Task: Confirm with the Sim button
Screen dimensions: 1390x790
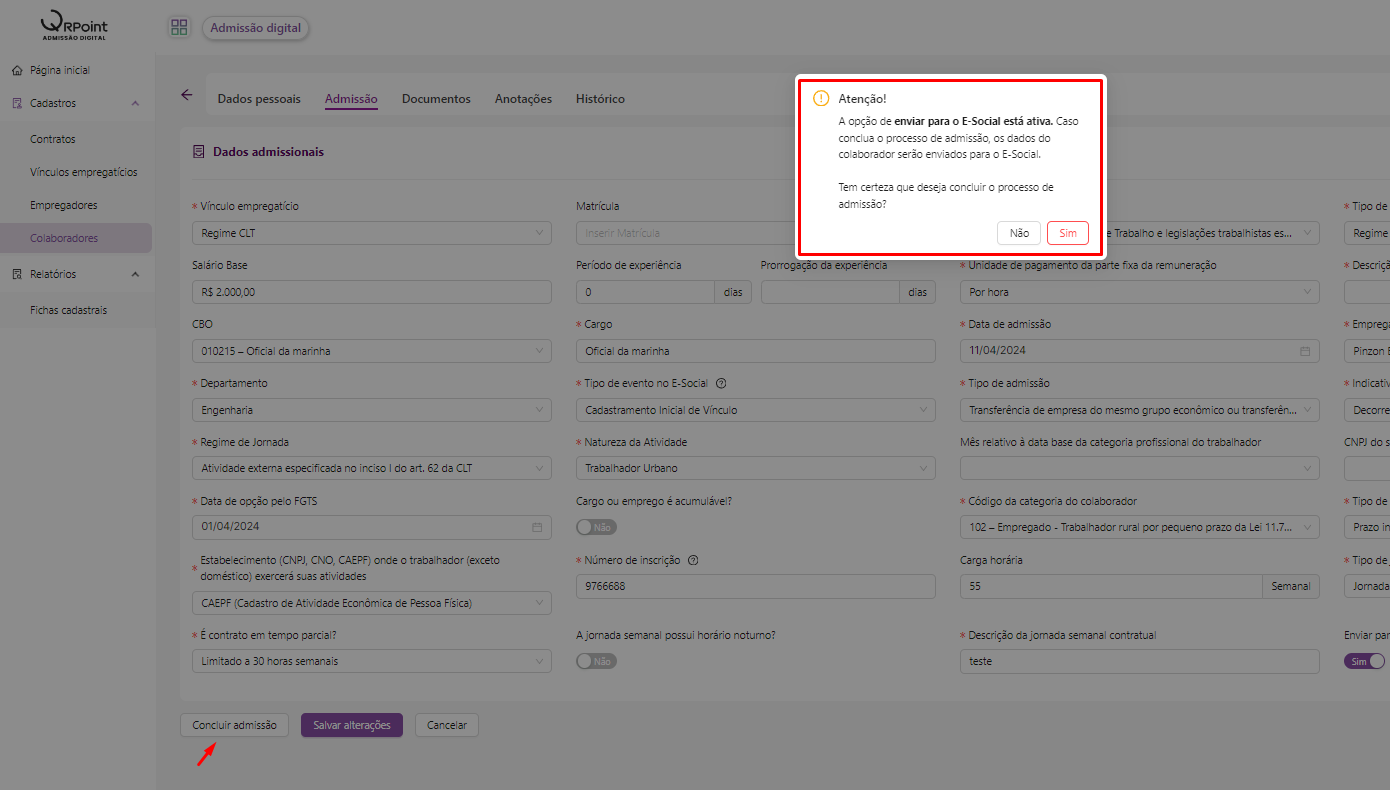Action: click(x=1067, y=233)
